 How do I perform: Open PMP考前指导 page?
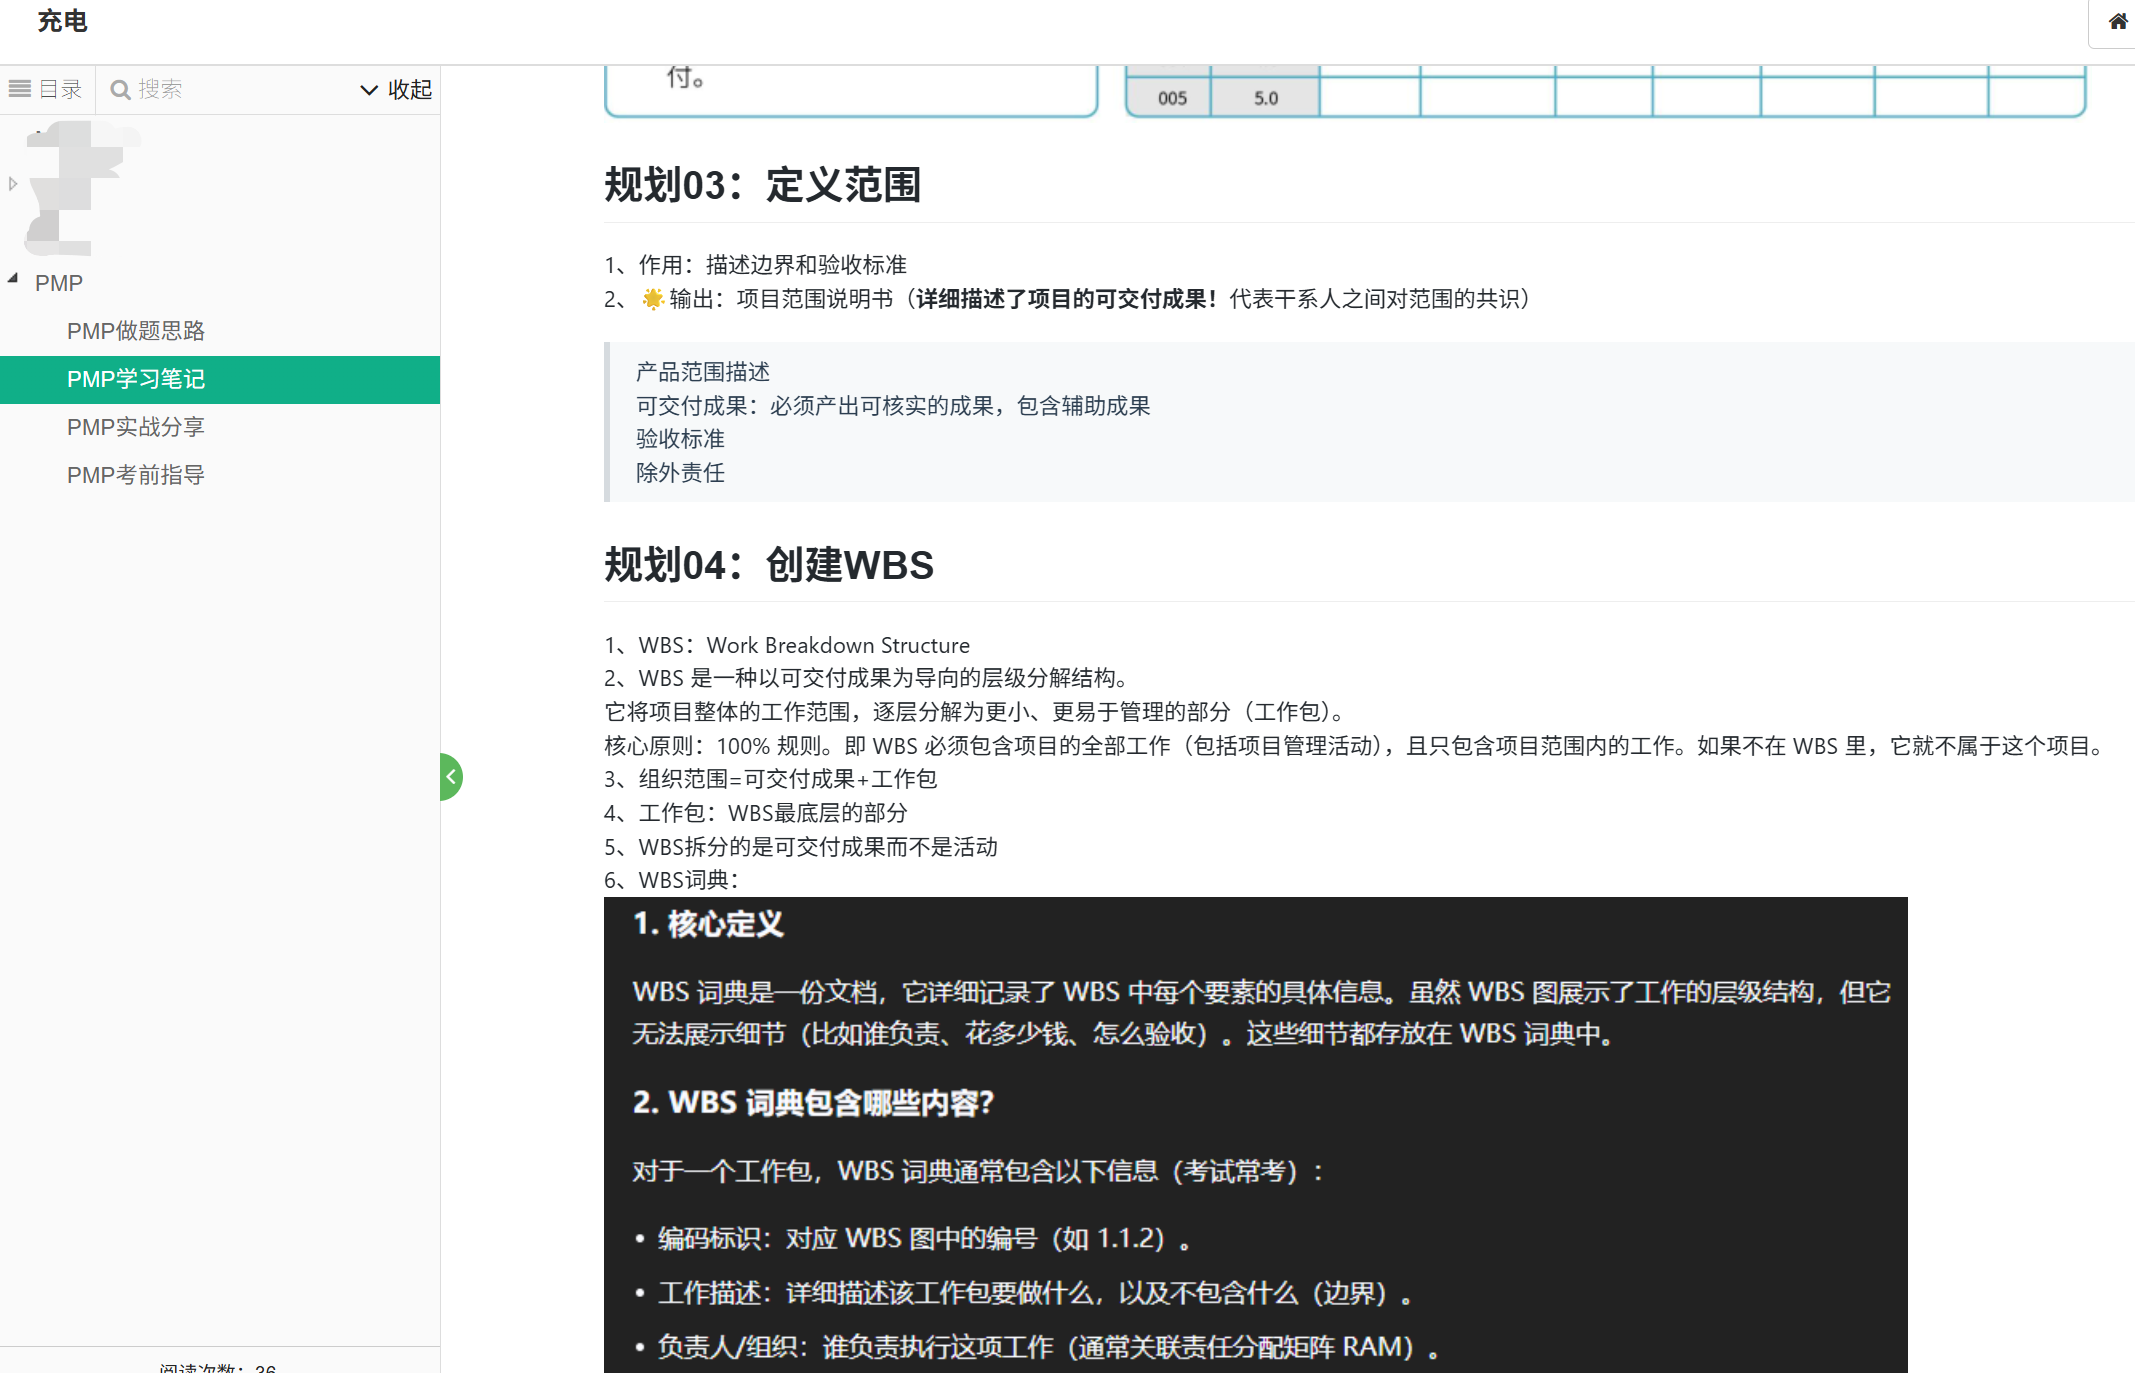[136, 475]
